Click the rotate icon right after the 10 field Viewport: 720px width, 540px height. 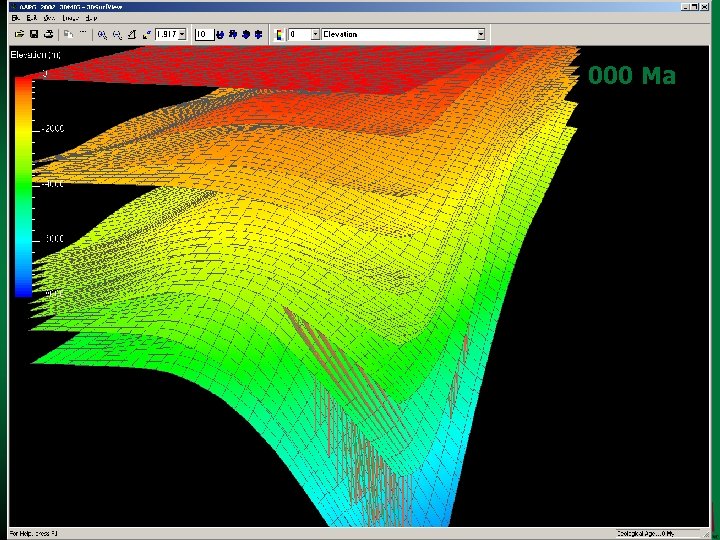(x=221, y=34)
